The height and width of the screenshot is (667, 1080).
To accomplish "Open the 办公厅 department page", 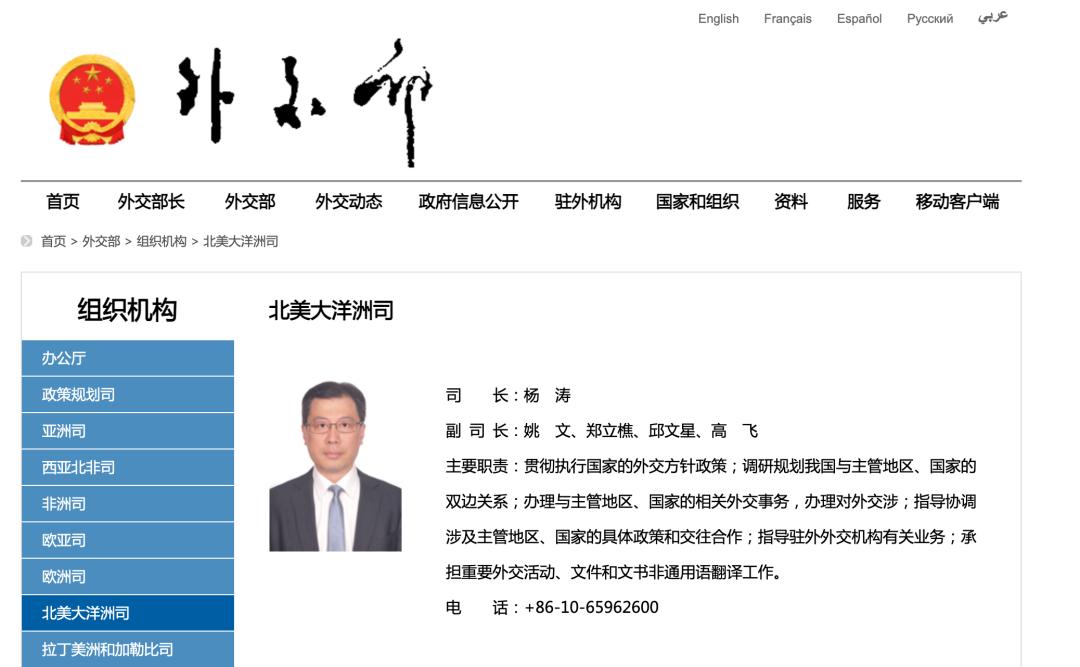I will coord(127,357).
